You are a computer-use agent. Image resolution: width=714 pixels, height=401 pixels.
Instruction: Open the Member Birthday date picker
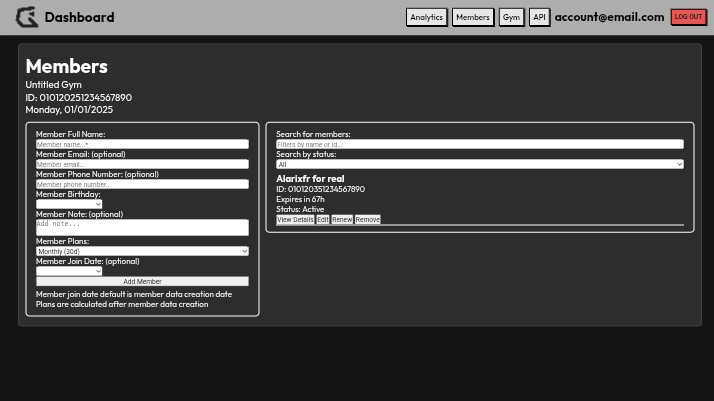coord(69,204)
